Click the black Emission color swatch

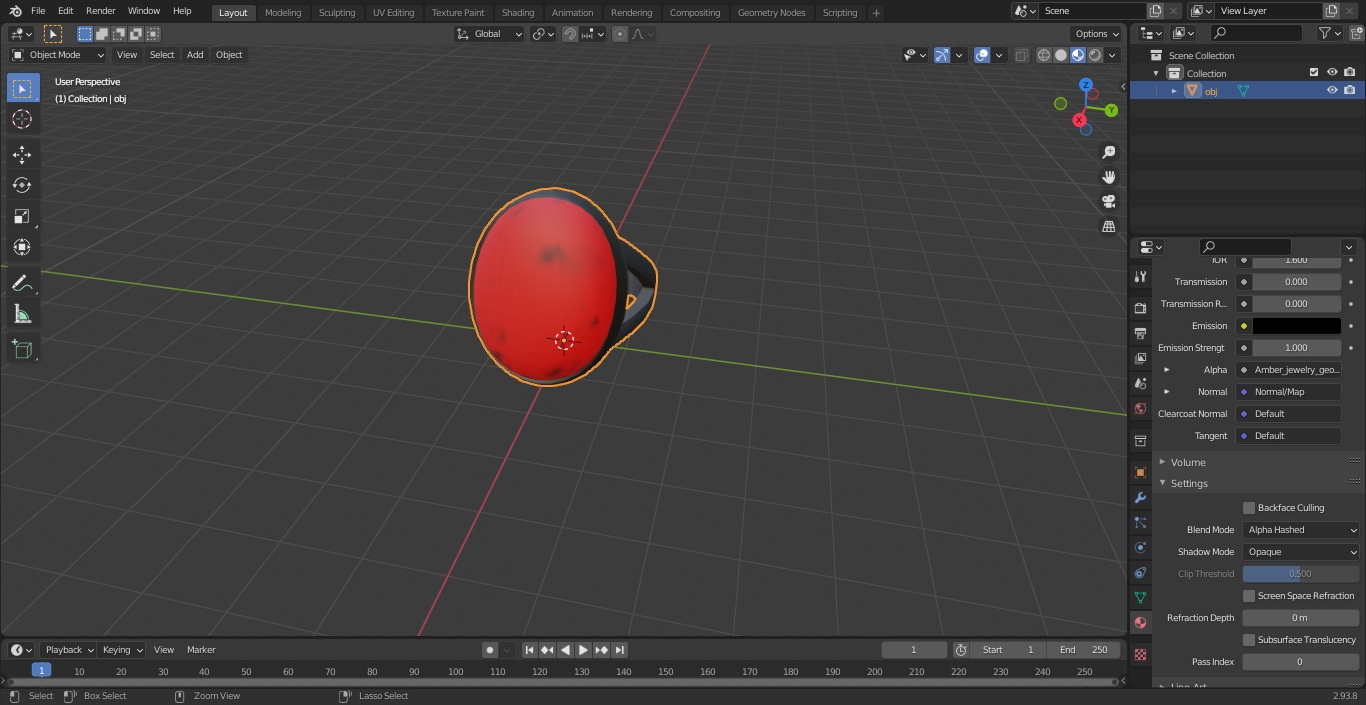pos(1296,326)
